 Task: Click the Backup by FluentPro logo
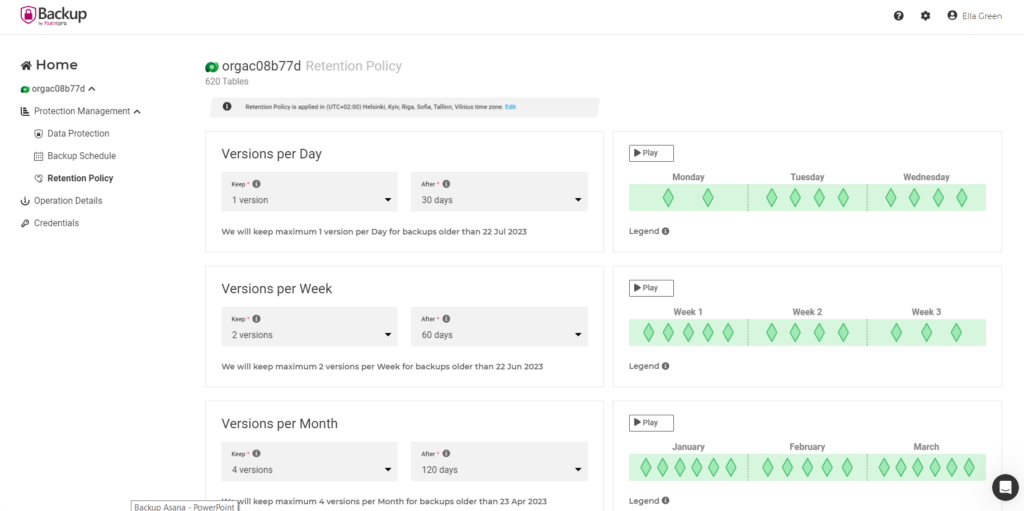coord(54,16)
